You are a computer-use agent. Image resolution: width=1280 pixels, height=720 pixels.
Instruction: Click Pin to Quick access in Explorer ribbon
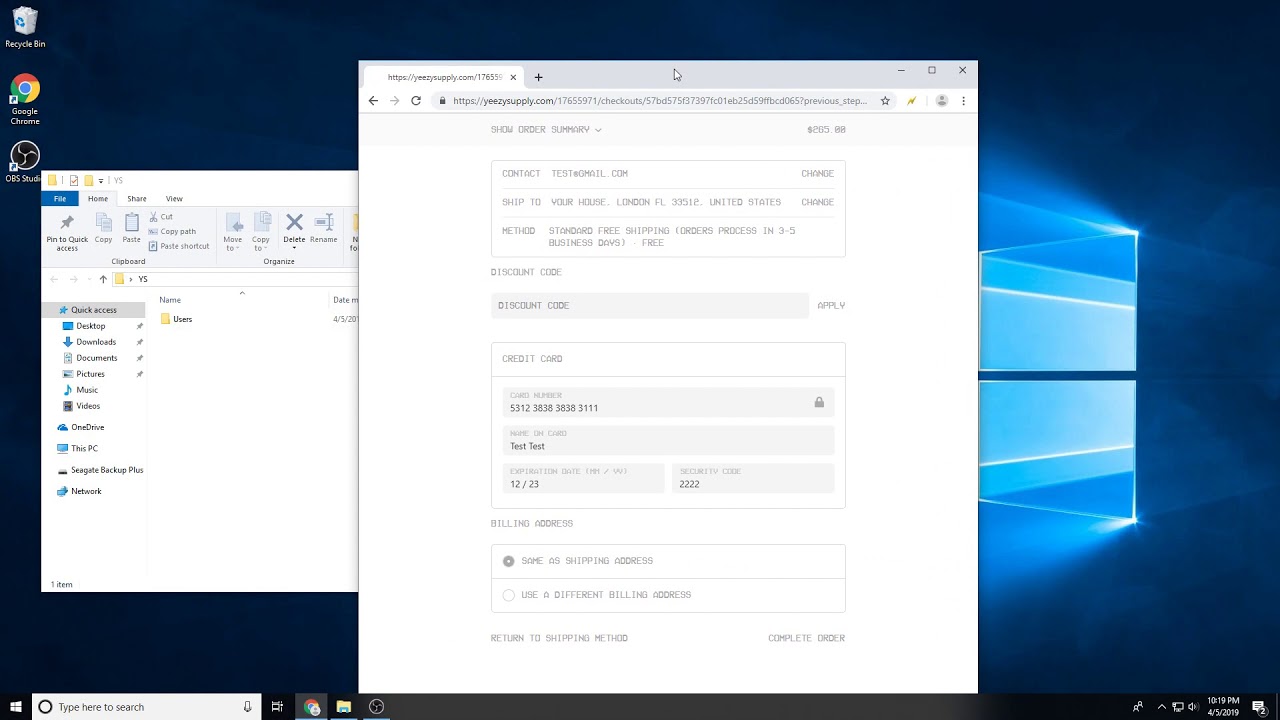(67, 231)
